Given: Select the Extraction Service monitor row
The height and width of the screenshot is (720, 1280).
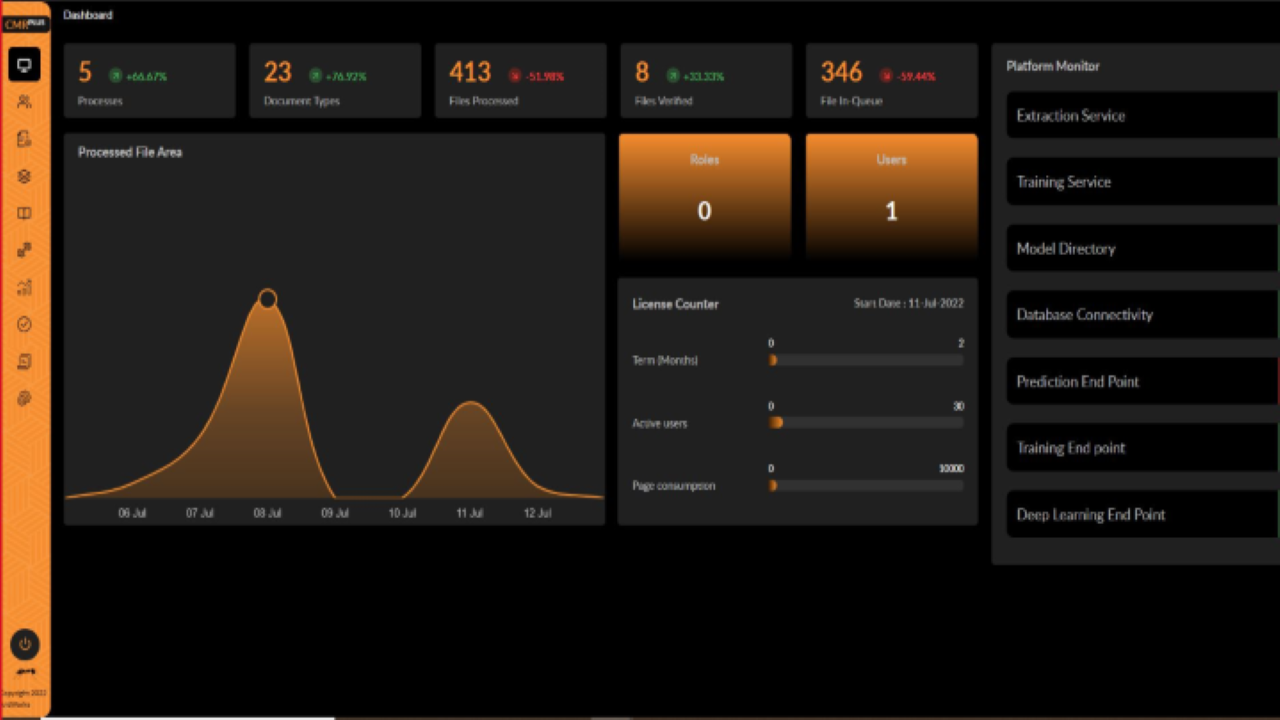Looking at the screenshot, I should click(x=1142, y=116).
